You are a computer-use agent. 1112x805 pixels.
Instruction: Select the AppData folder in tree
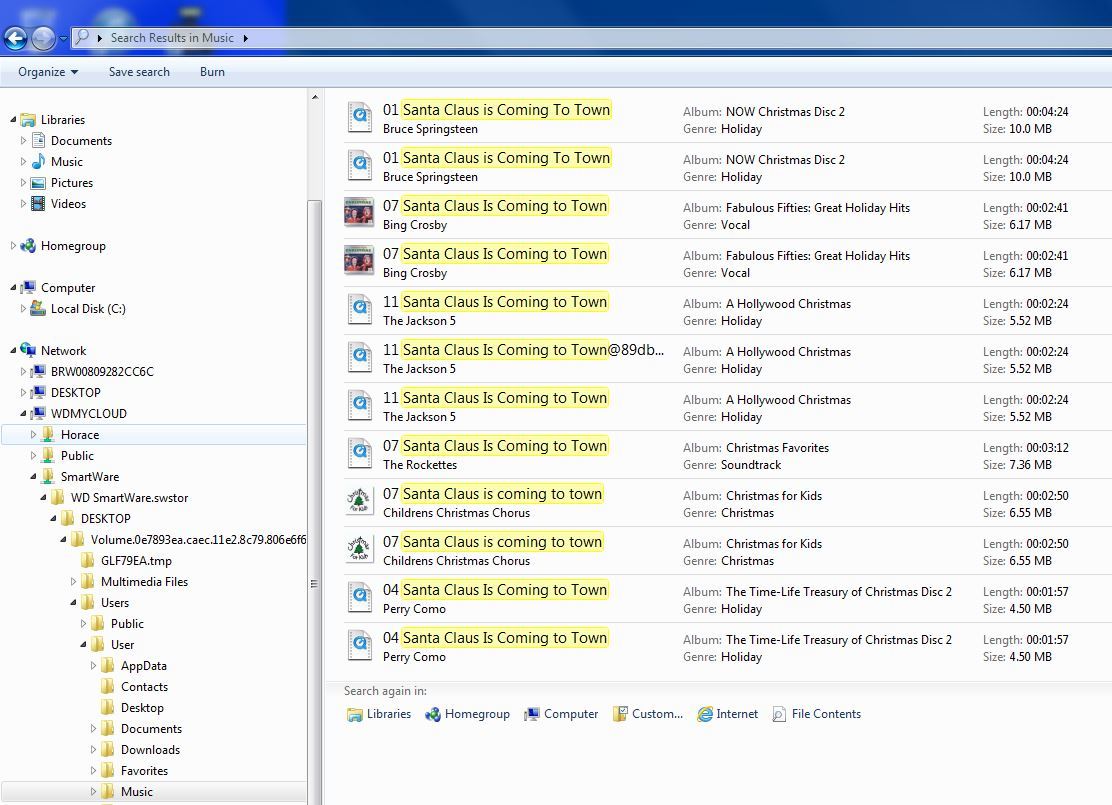click(143, 665)
